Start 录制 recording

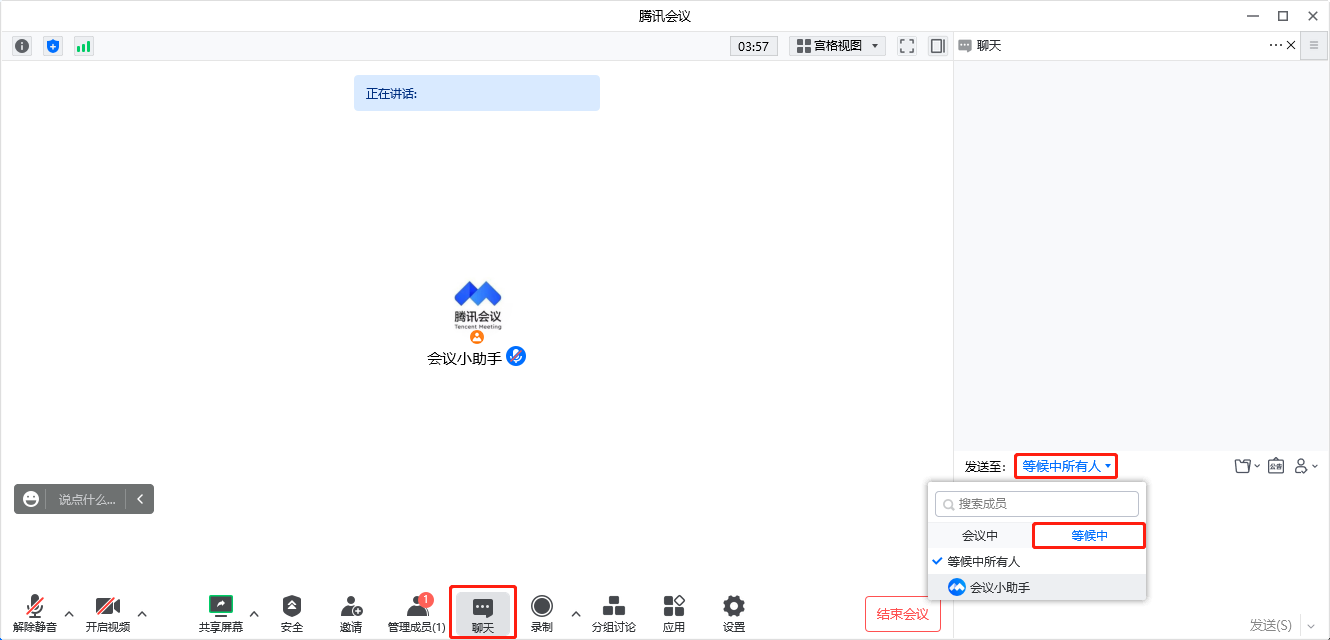[x=542, y=614]
